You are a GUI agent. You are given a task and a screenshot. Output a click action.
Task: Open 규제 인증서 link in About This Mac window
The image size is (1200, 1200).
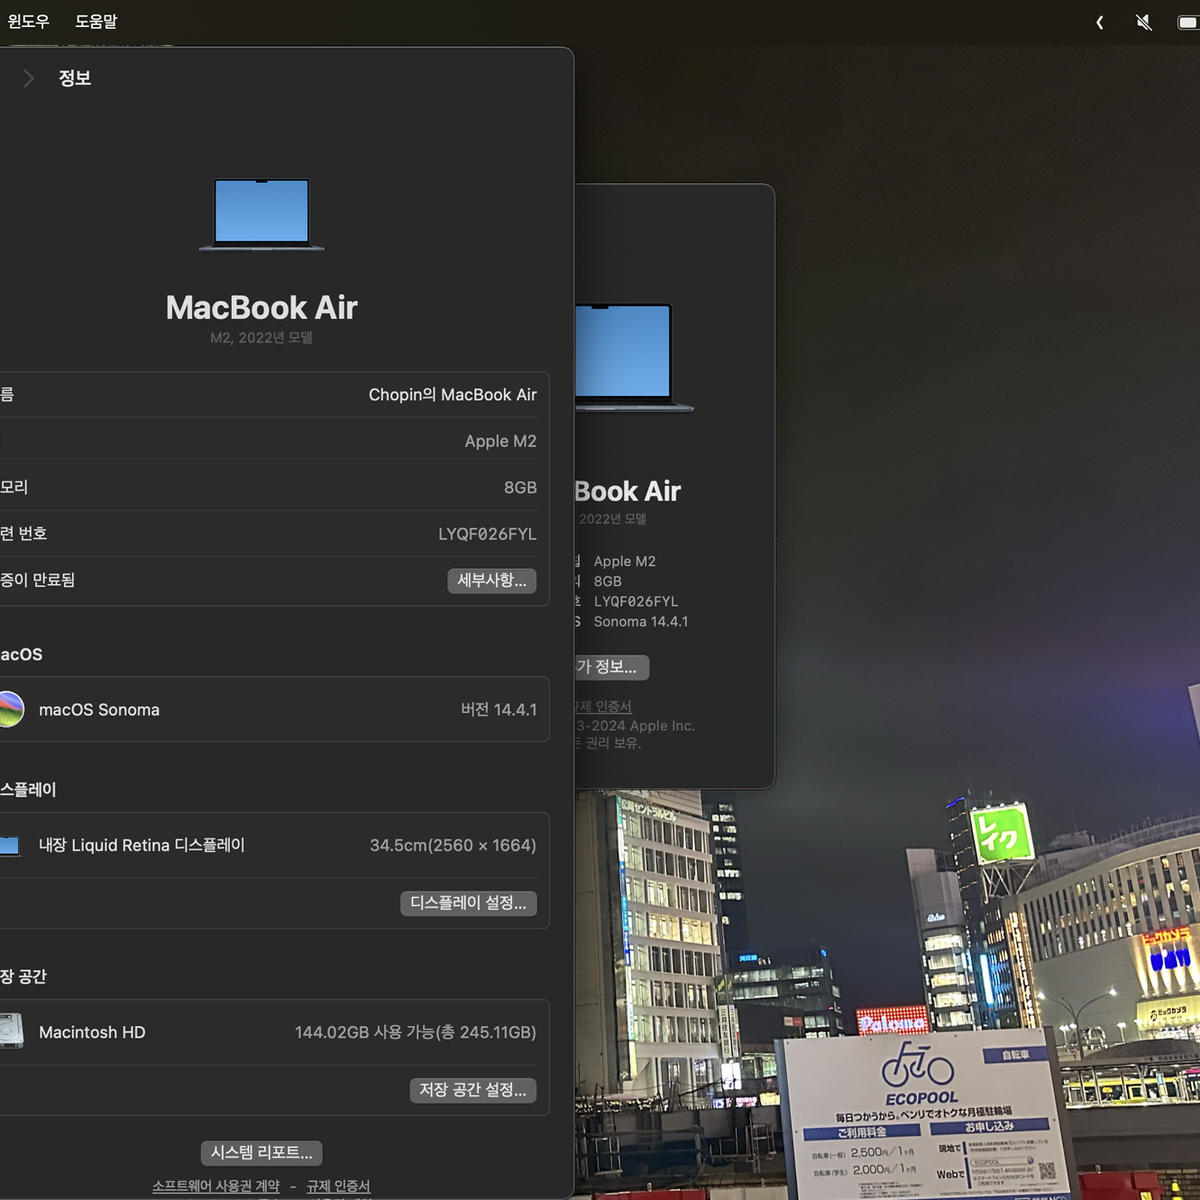coord(603,706)
